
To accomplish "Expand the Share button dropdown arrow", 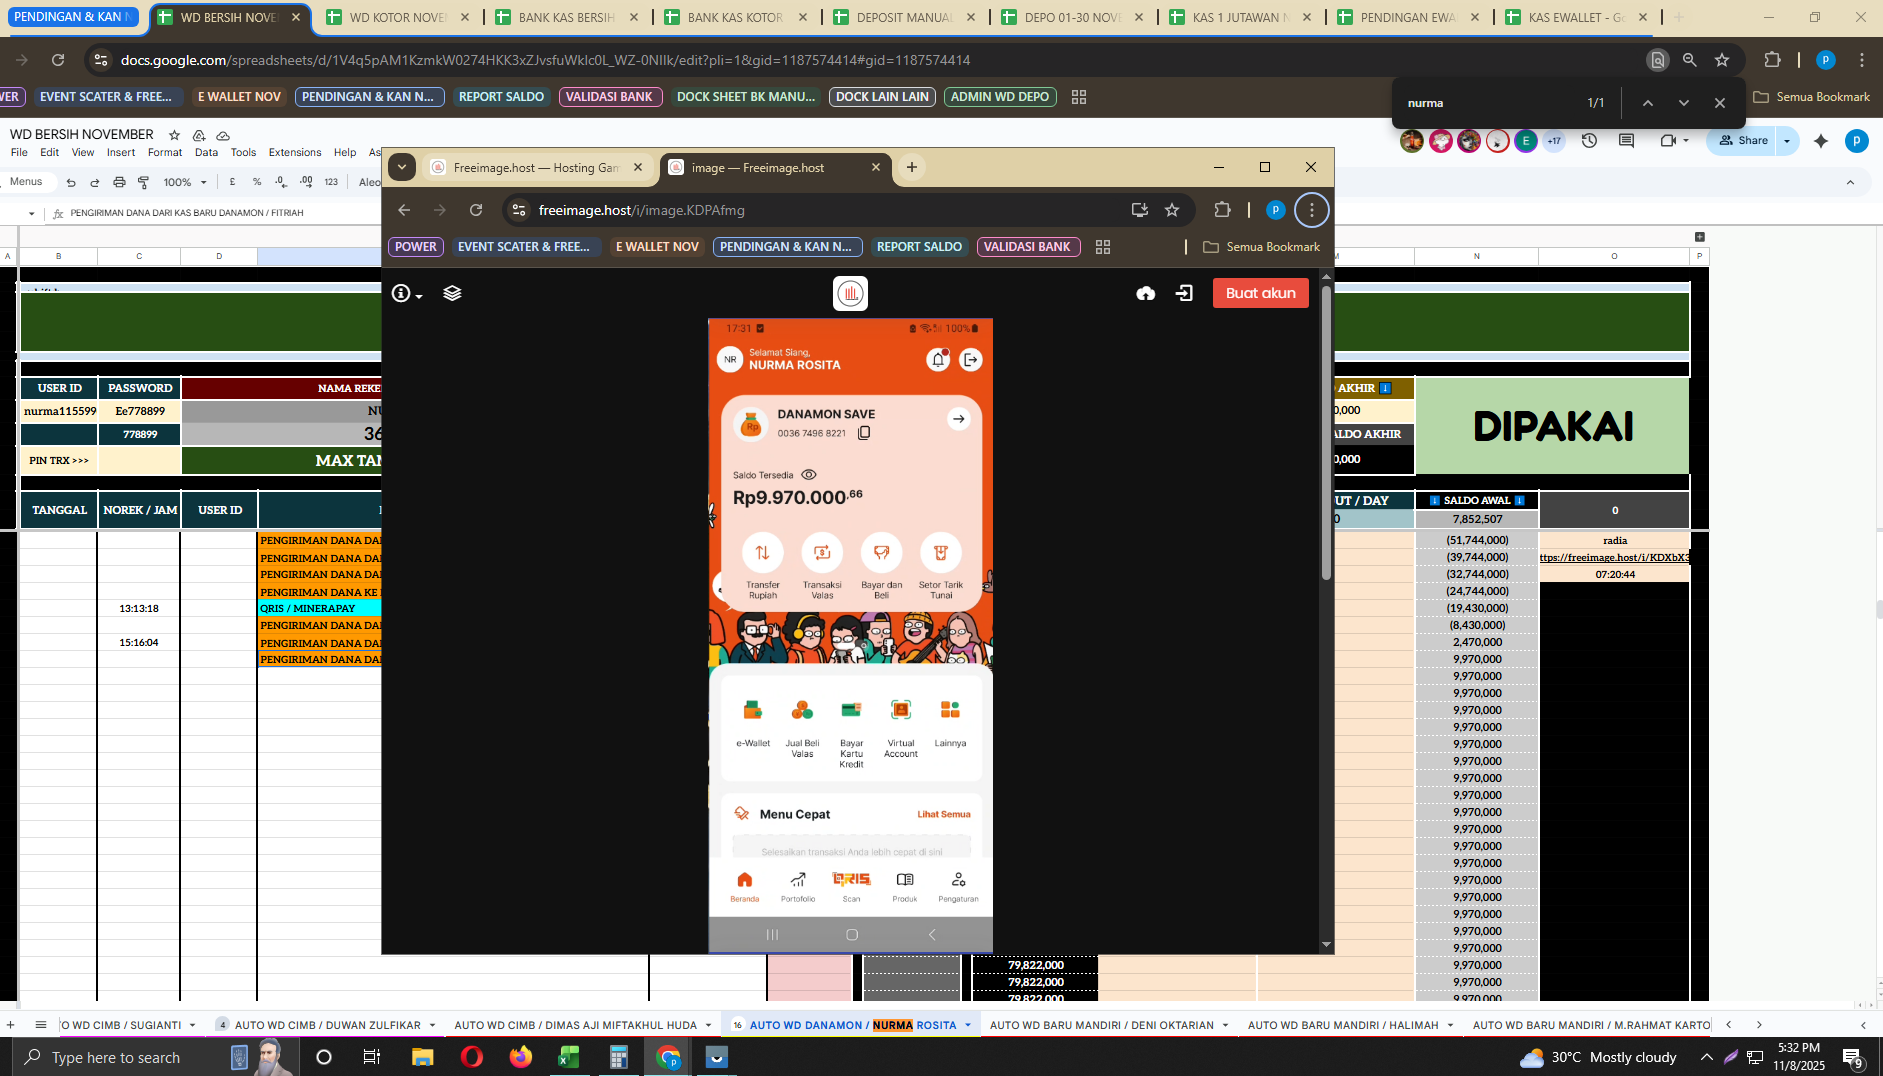I will [x=1787, y=141].
